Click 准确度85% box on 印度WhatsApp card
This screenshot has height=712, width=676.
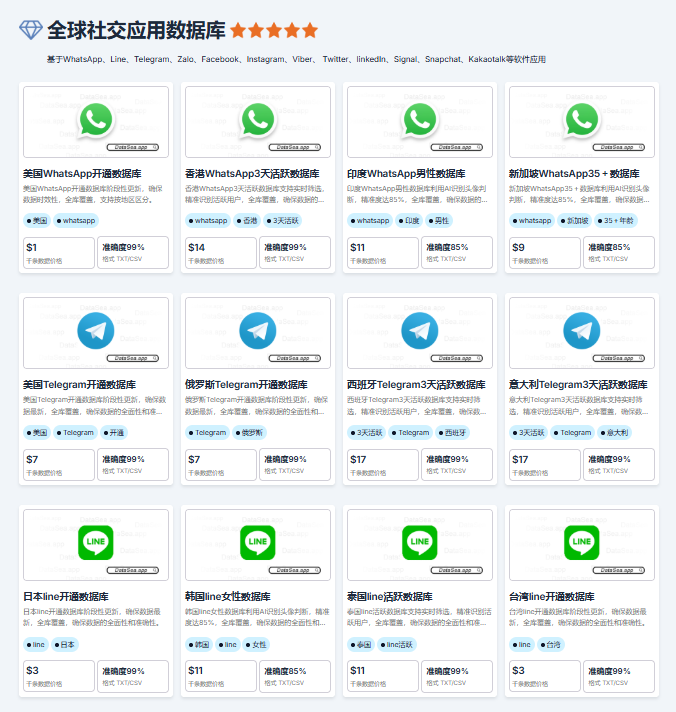click(x=457, y=252)
